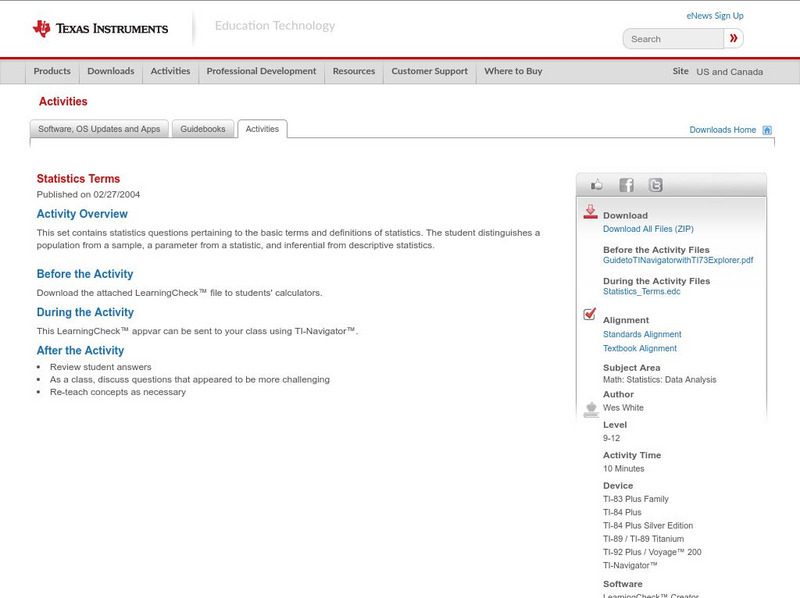The image size is (800, 598).
Task: Share the activity on Twitter
Action: tap(656, 184)
